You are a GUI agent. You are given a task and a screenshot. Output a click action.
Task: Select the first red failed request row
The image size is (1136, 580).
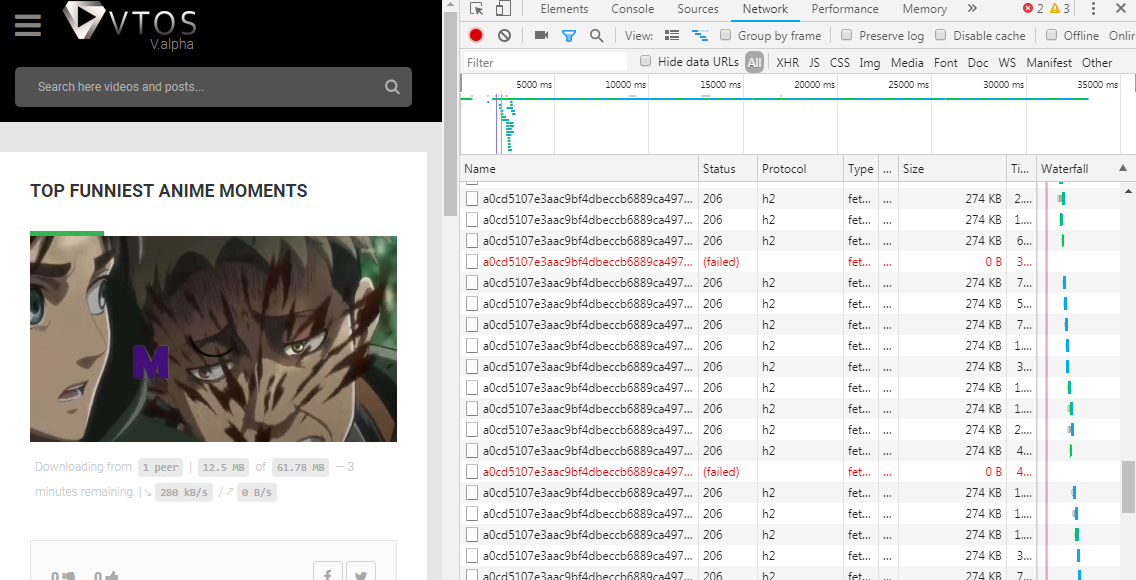coord(788,261)
